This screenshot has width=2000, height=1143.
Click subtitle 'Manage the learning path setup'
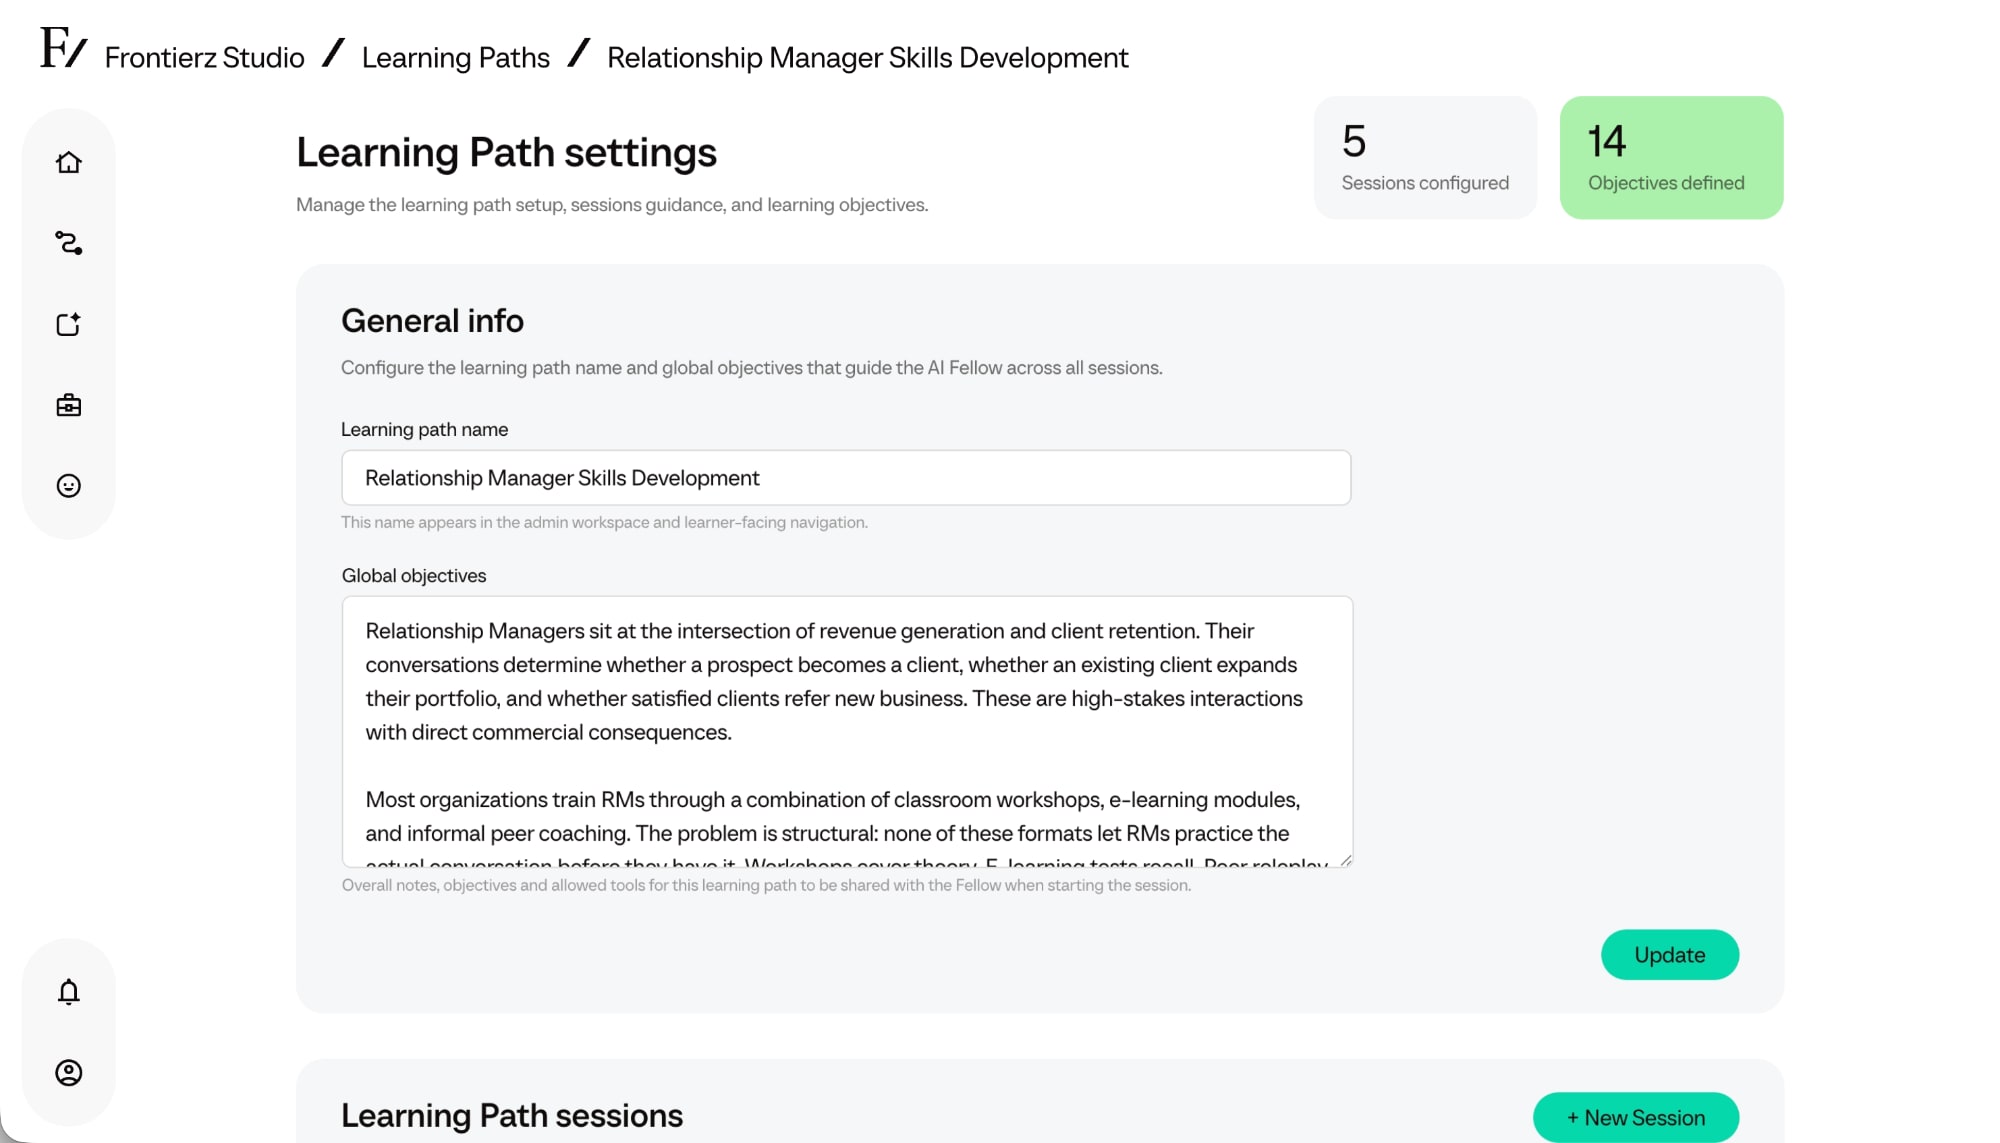coord(612,204)
